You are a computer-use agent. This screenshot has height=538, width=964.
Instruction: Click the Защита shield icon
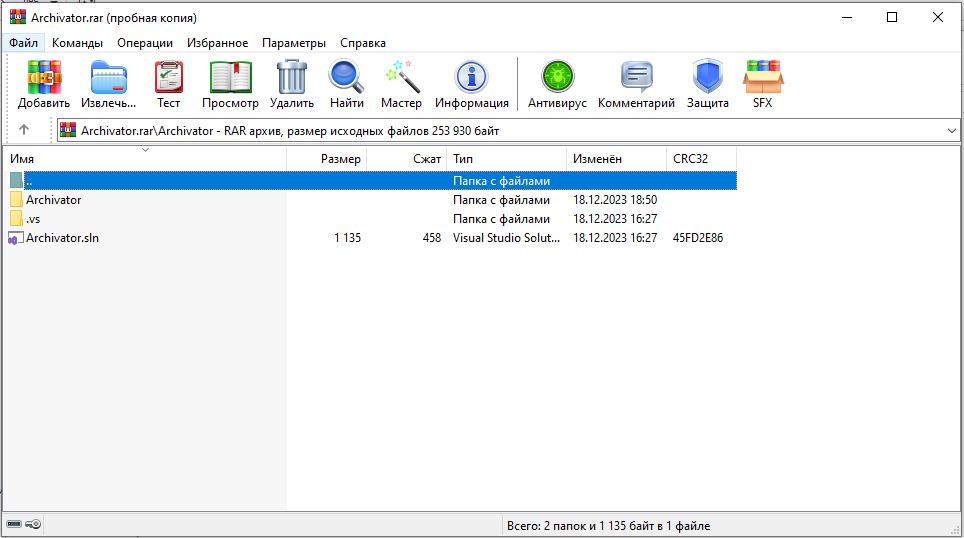[707, 77]
